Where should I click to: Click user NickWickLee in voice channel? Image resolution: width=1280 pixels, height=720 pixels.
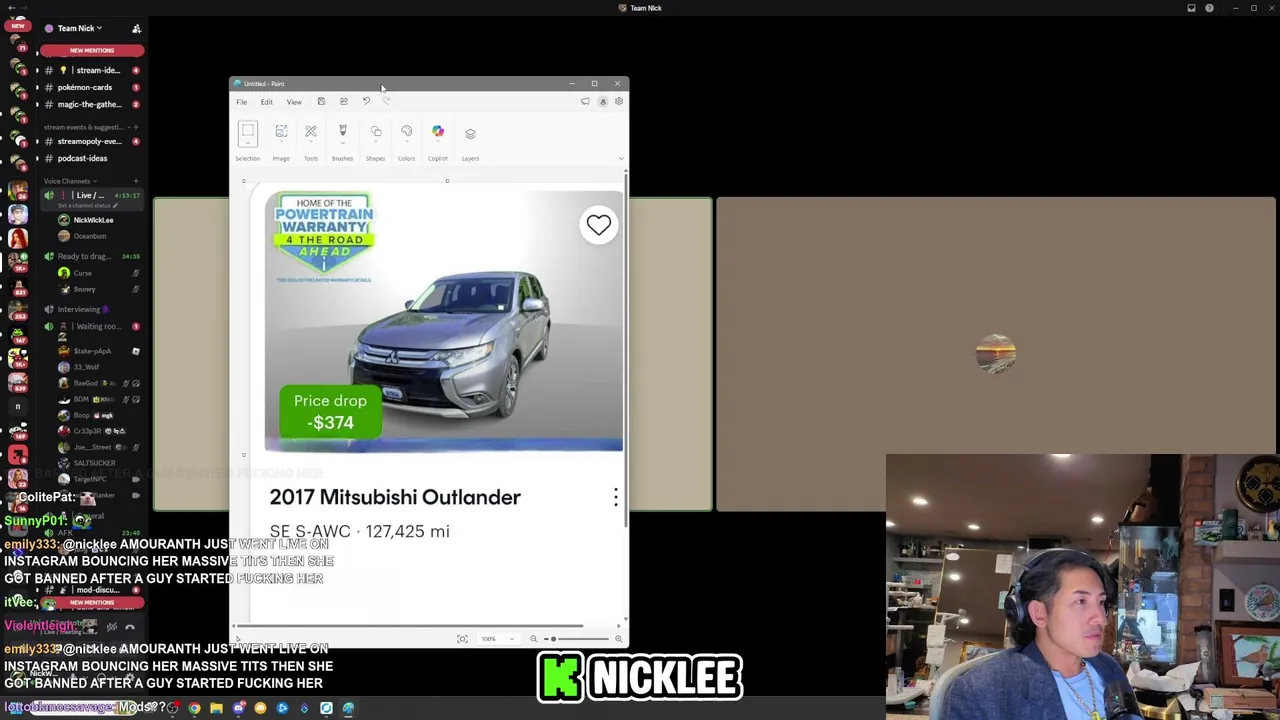(93, 220)
